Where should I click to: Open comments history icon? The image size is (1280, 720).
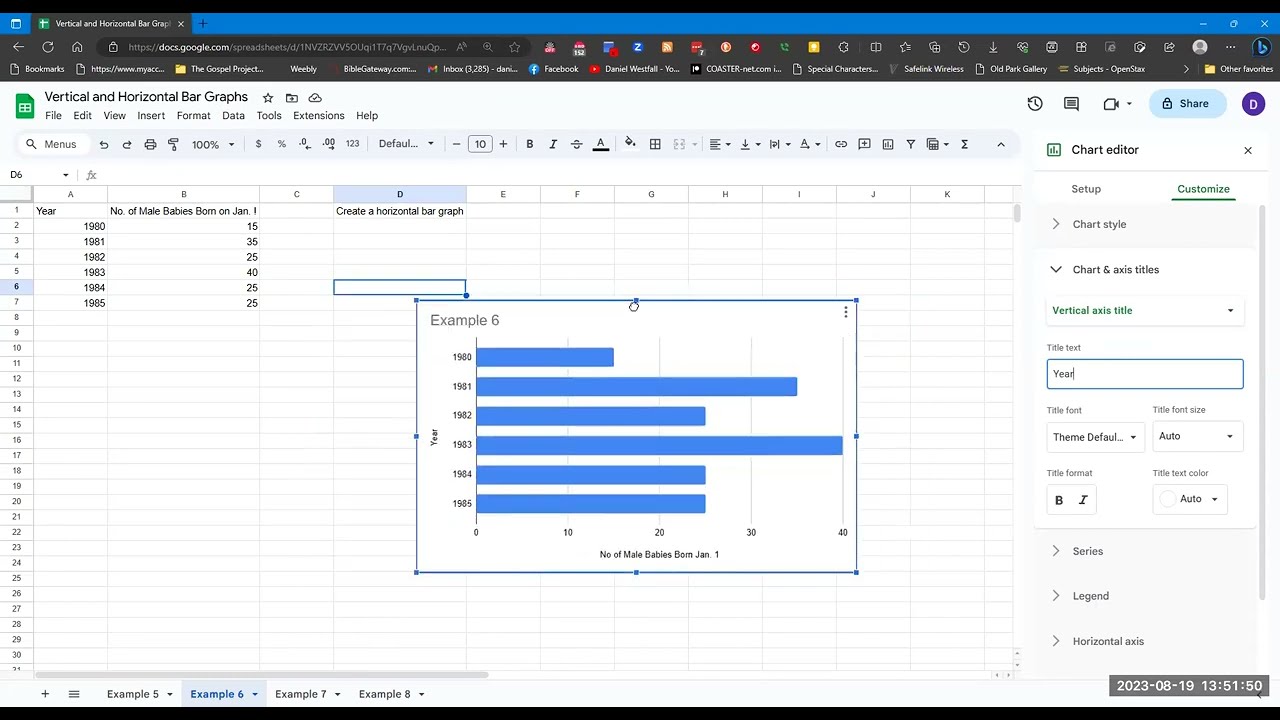click(1071, 104)
